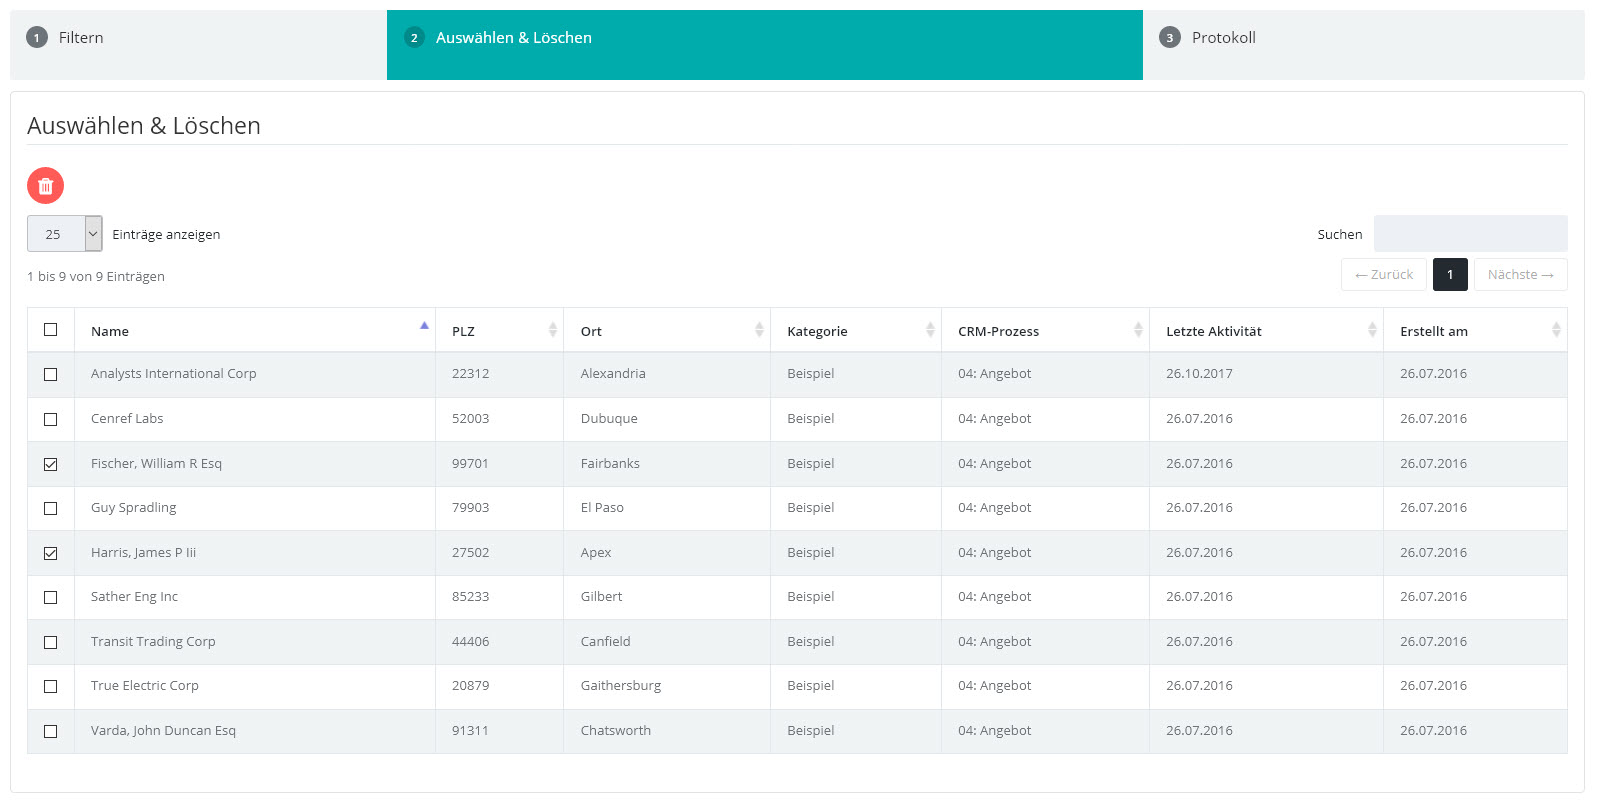Uncheck the Harris, James P Iii checkbox

(51, 553)
